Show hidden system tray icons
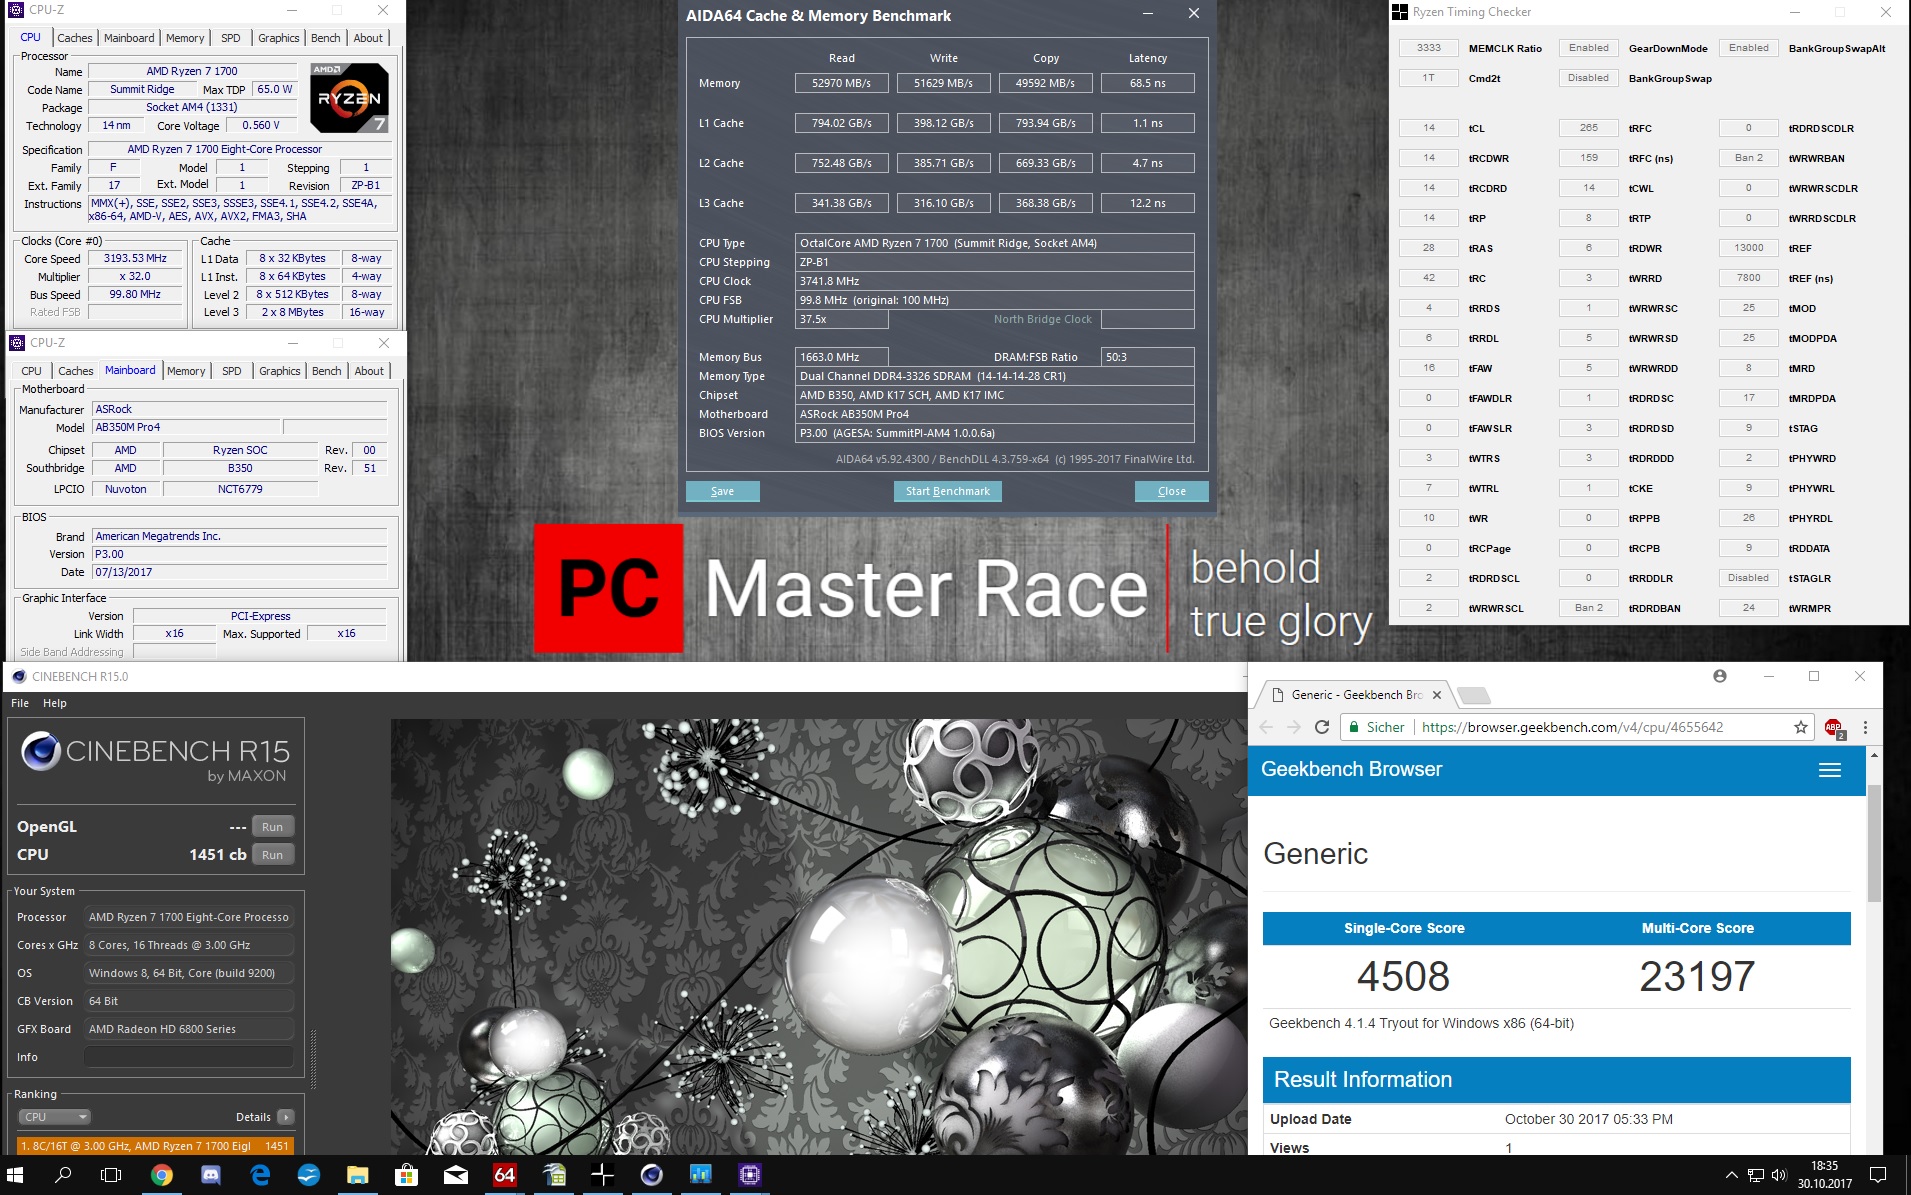The width and height of the screenshot is (1911, 1195). point(1731,1175)
